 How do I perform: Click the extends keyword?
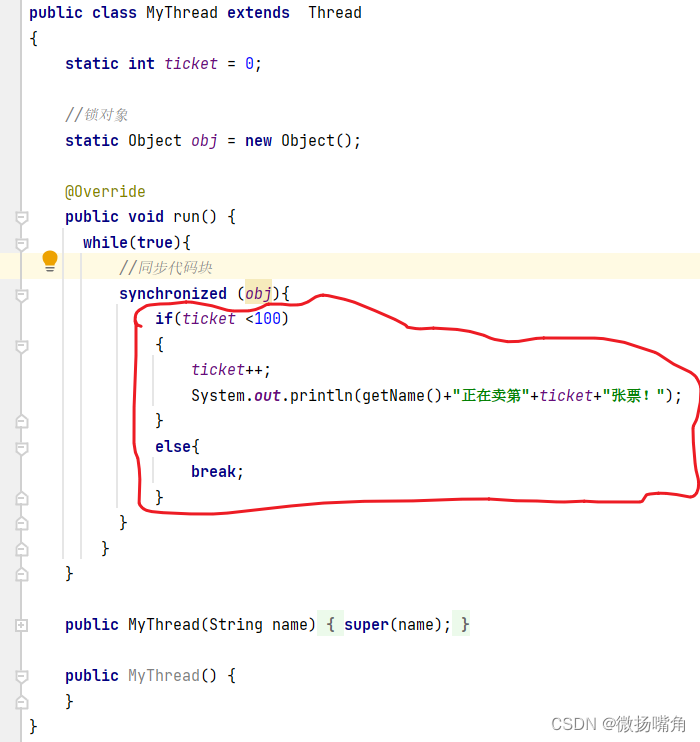pyautogui.click(x=258, y=13)
